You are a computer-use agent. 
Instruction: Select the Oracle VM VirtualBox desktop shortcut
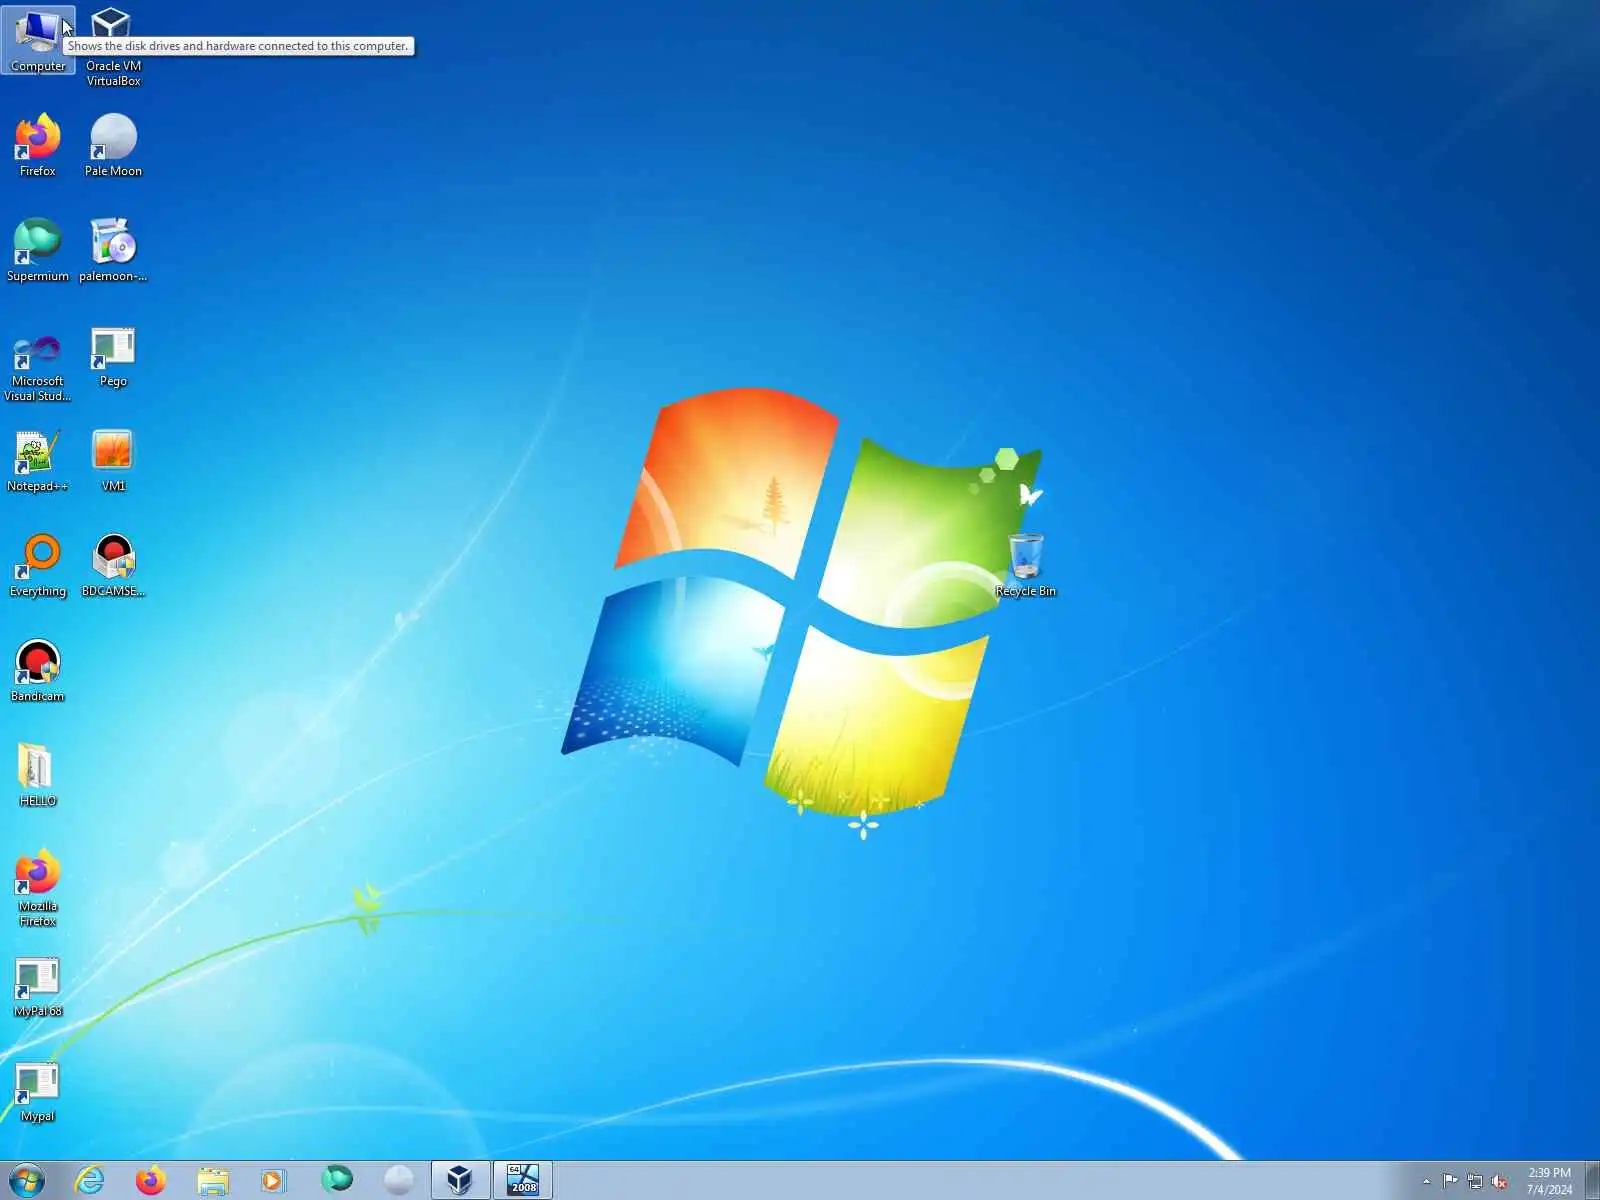pyautogui.click(x=113, y=46)
